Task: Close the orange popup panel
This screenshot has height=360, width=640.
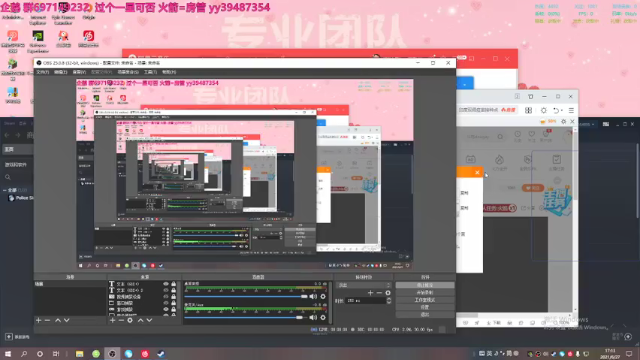Action: pos(477,172)
